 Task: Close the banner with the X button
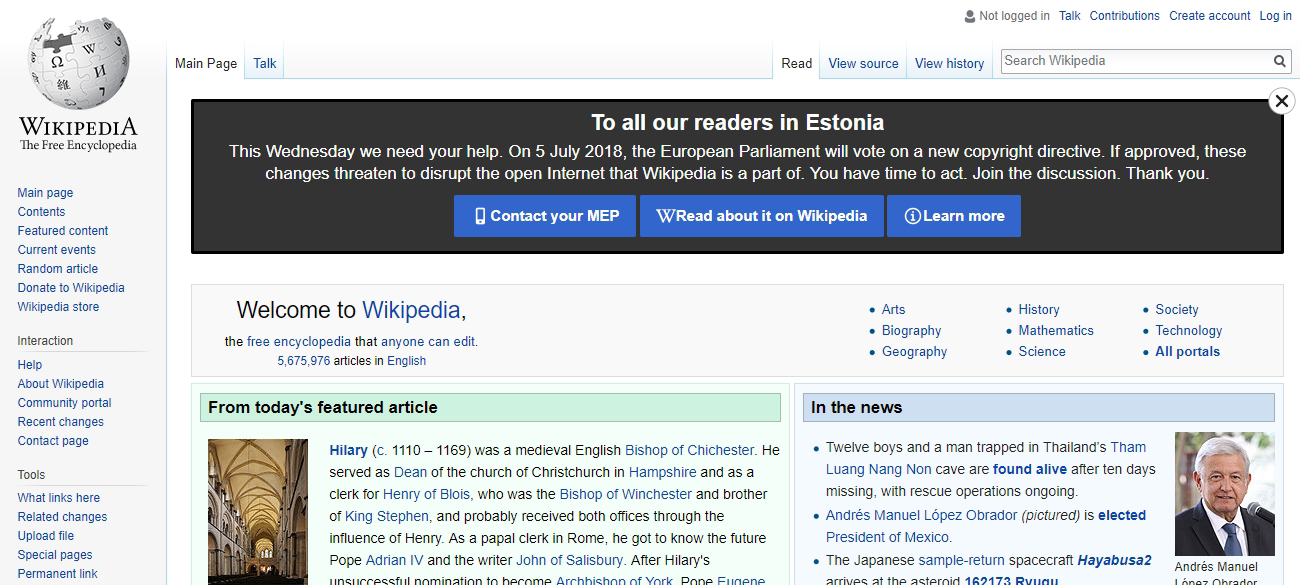1281,100
